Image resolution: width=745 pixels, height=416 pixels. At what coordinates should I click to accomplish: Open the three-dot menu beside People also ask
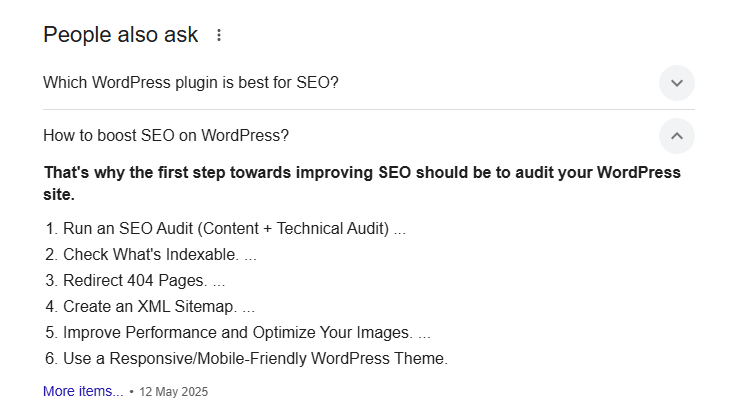click(219, 35)
